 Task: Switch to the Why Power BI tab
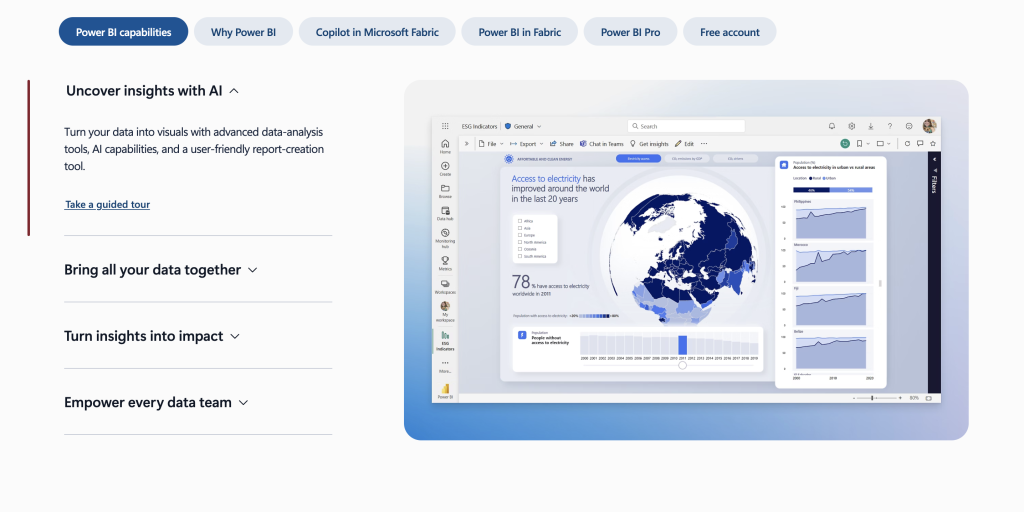243,32
